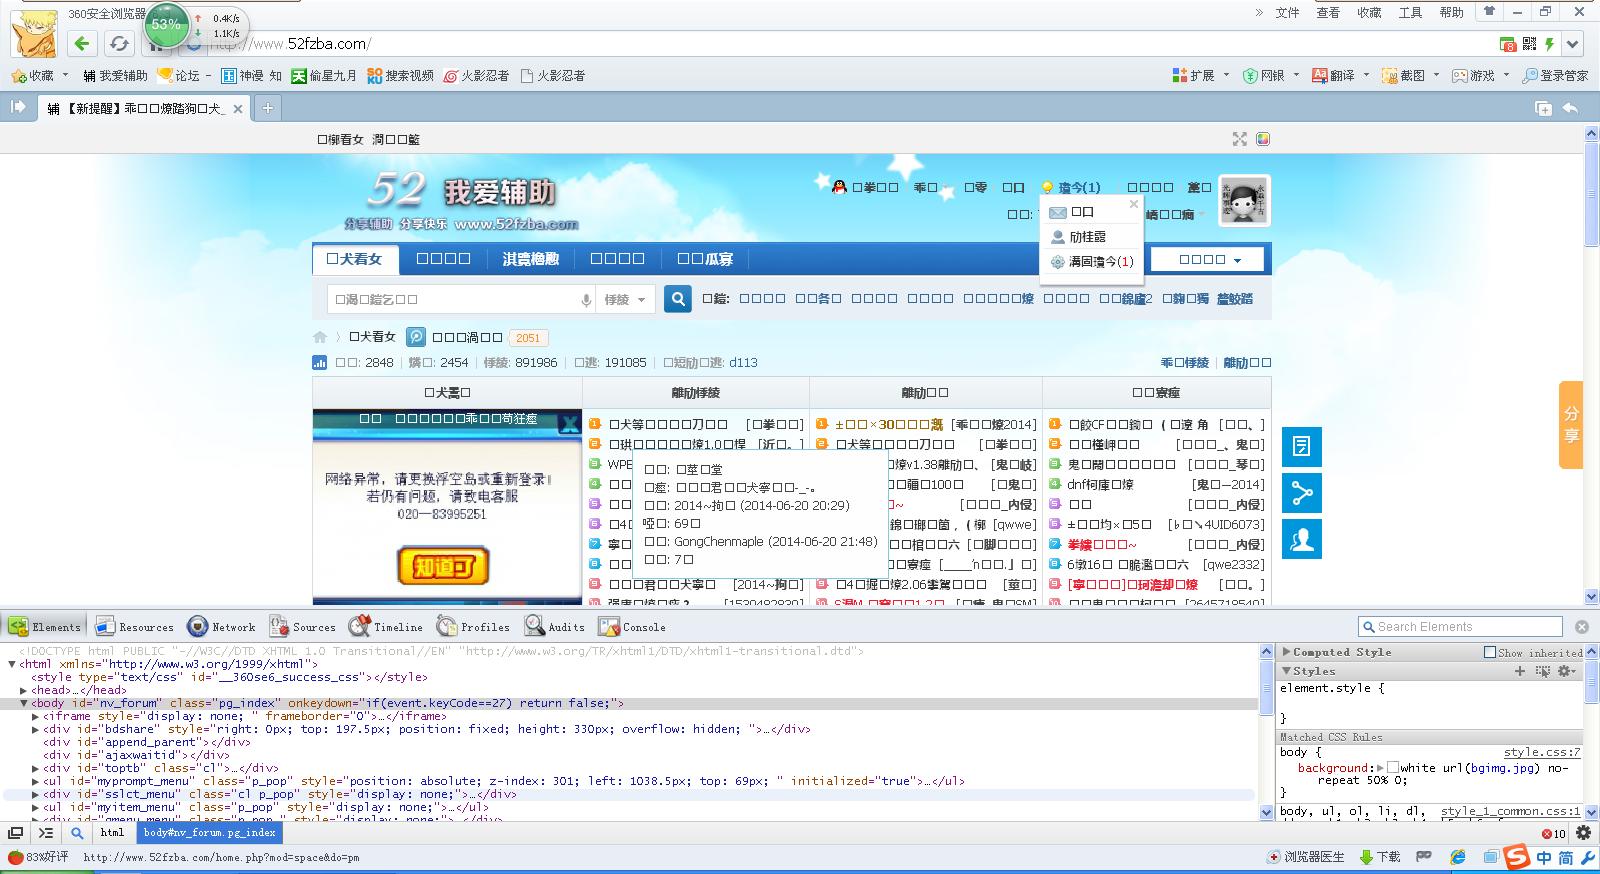Open the 论坛 bookmark
Viewport: 1600px width, 874px height.
coord(179,76)
